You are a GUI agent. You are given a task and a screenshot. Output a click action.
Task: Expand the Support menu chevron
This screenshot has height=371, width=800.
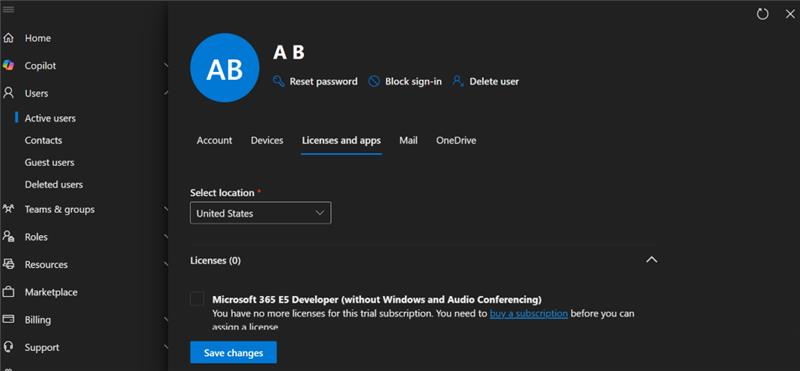(x=166, y=347)
